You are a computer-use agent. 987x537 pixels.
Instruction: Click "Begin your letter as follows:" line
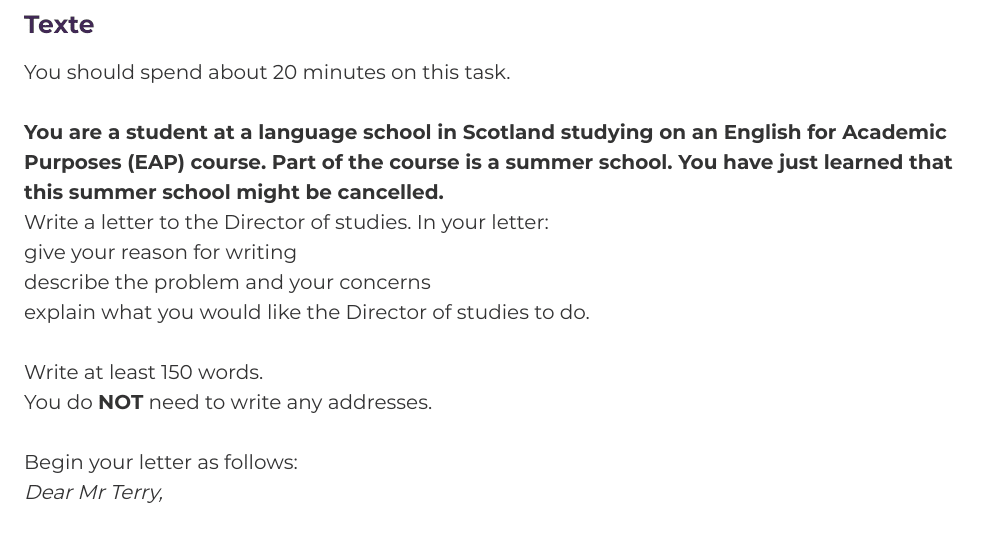click(160, 462)
